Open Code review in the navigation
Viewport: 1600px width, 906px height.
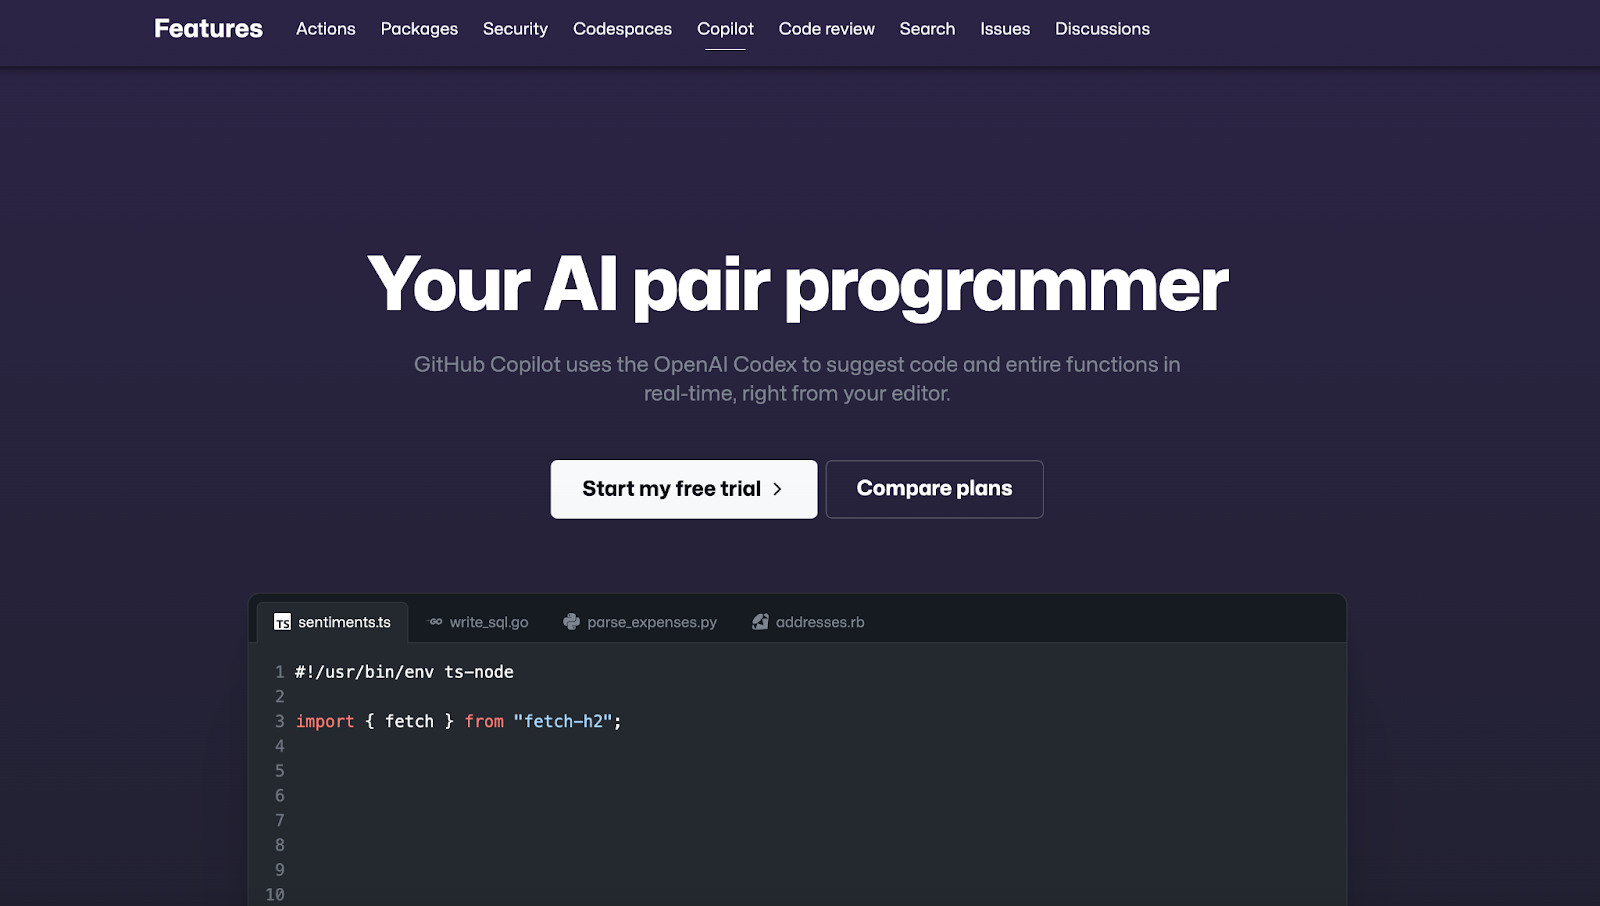[827, 29]
